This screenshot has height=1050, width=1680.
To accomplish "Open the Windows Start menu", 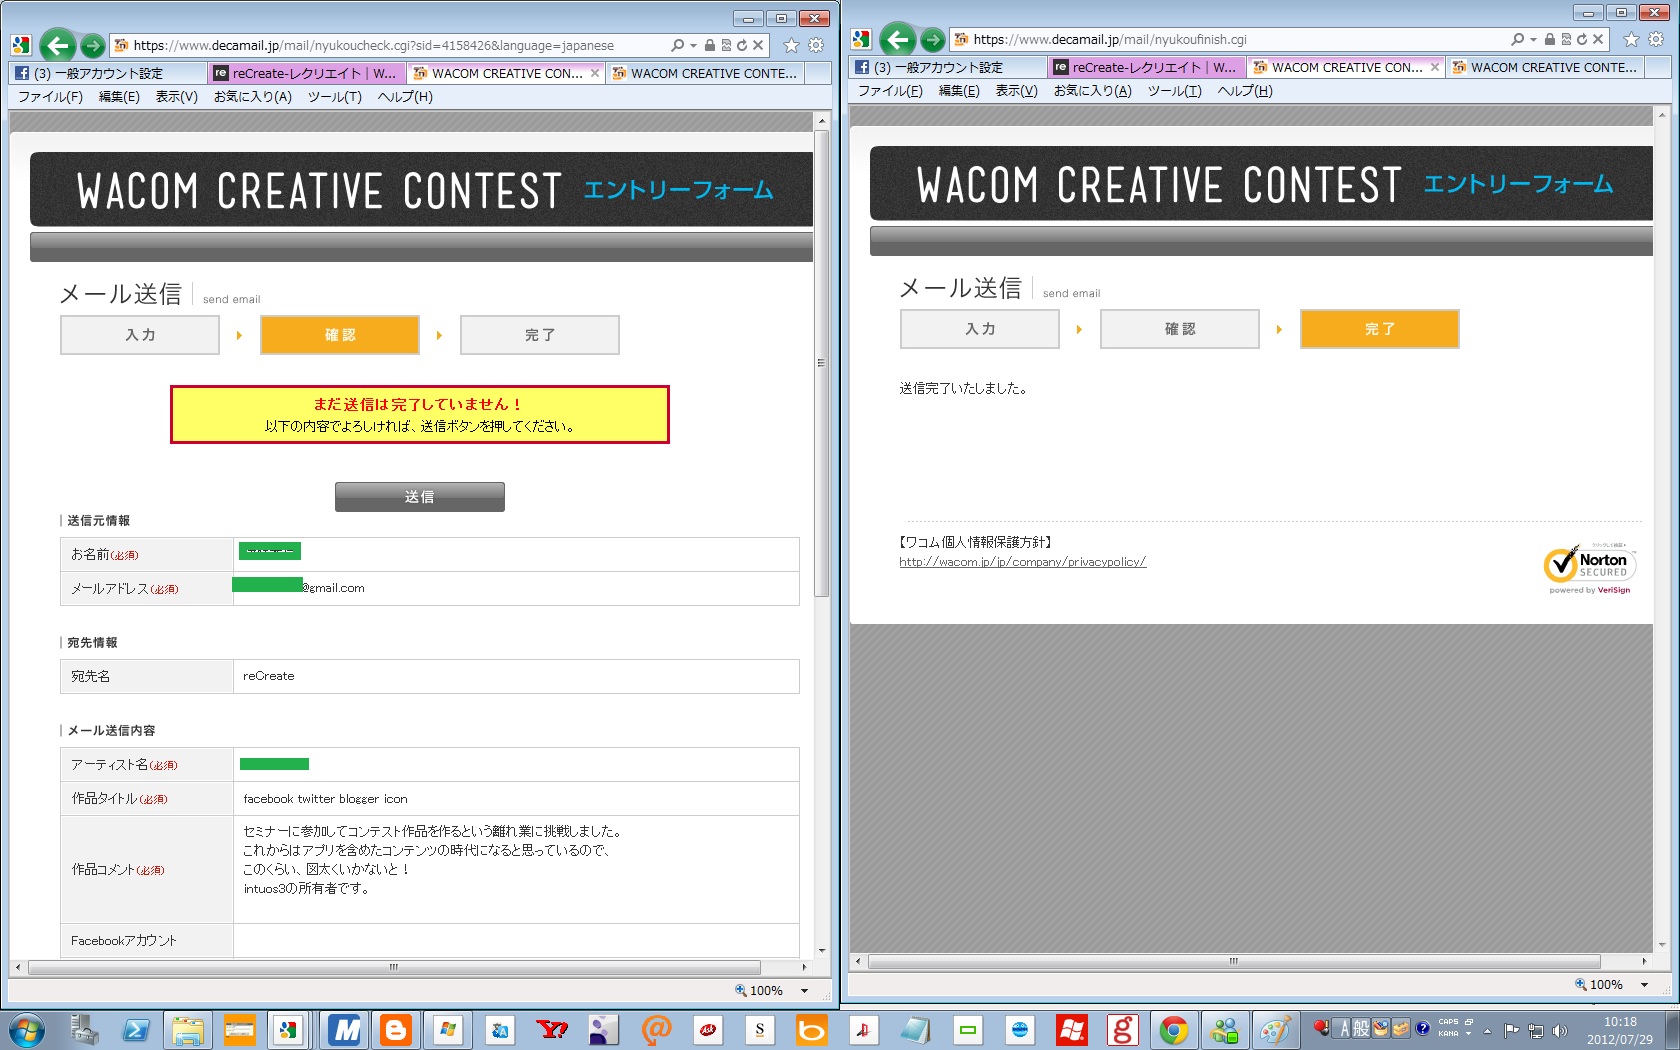I will (x=25, y=1030).
